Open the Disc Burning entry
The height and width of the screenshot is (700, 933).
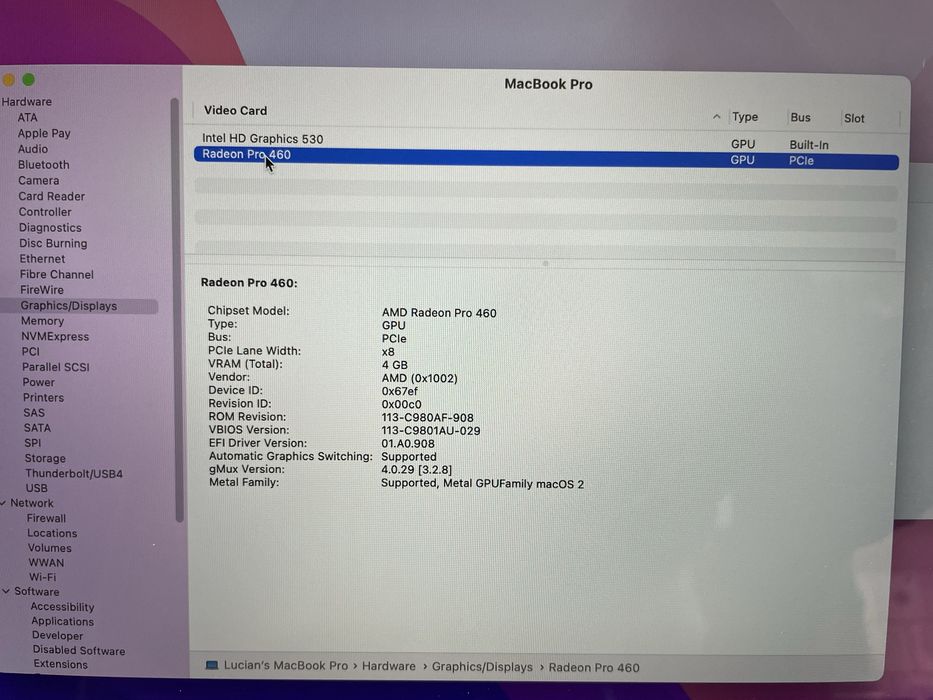coord(53,243)
